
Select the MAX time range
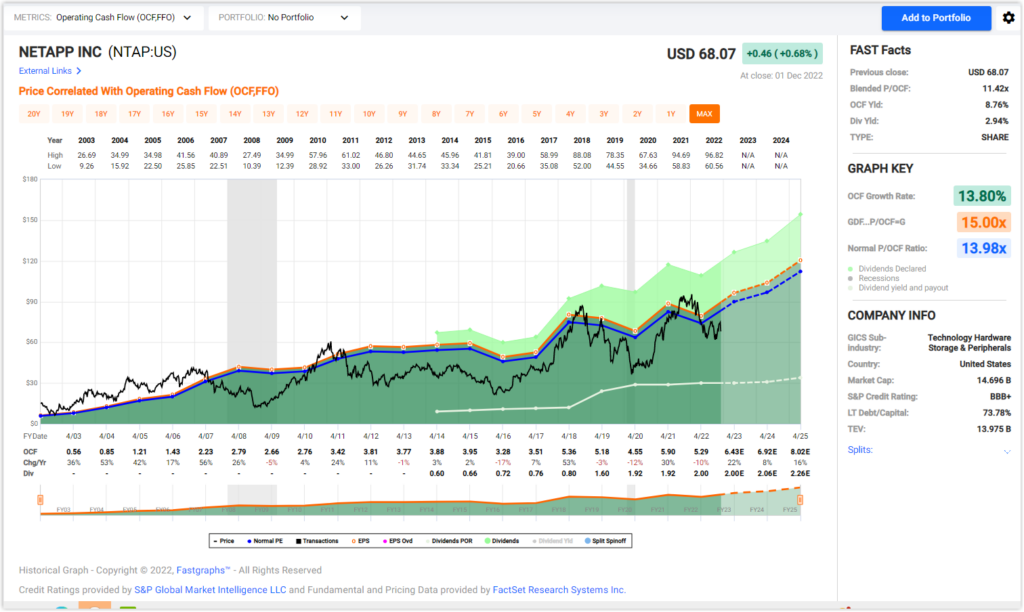click(704, 114)
